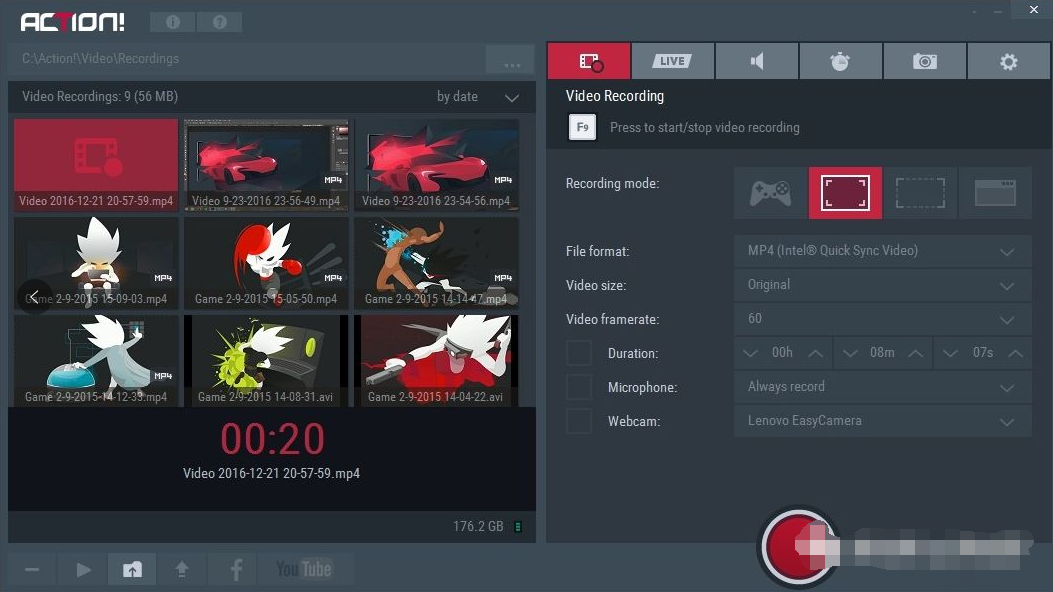This screenshot has width=1053, height=592.
Task: Upload the recording to YouTube
Action: coord(304,570)
